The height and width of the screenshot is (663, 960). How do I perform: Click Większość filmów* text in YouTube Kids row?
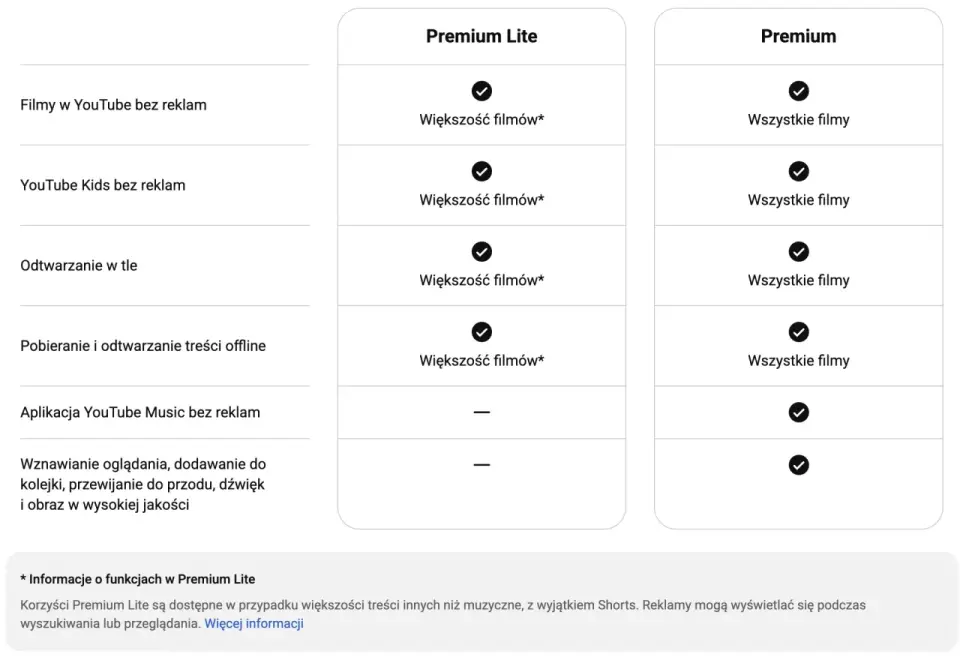coord(481,200)
